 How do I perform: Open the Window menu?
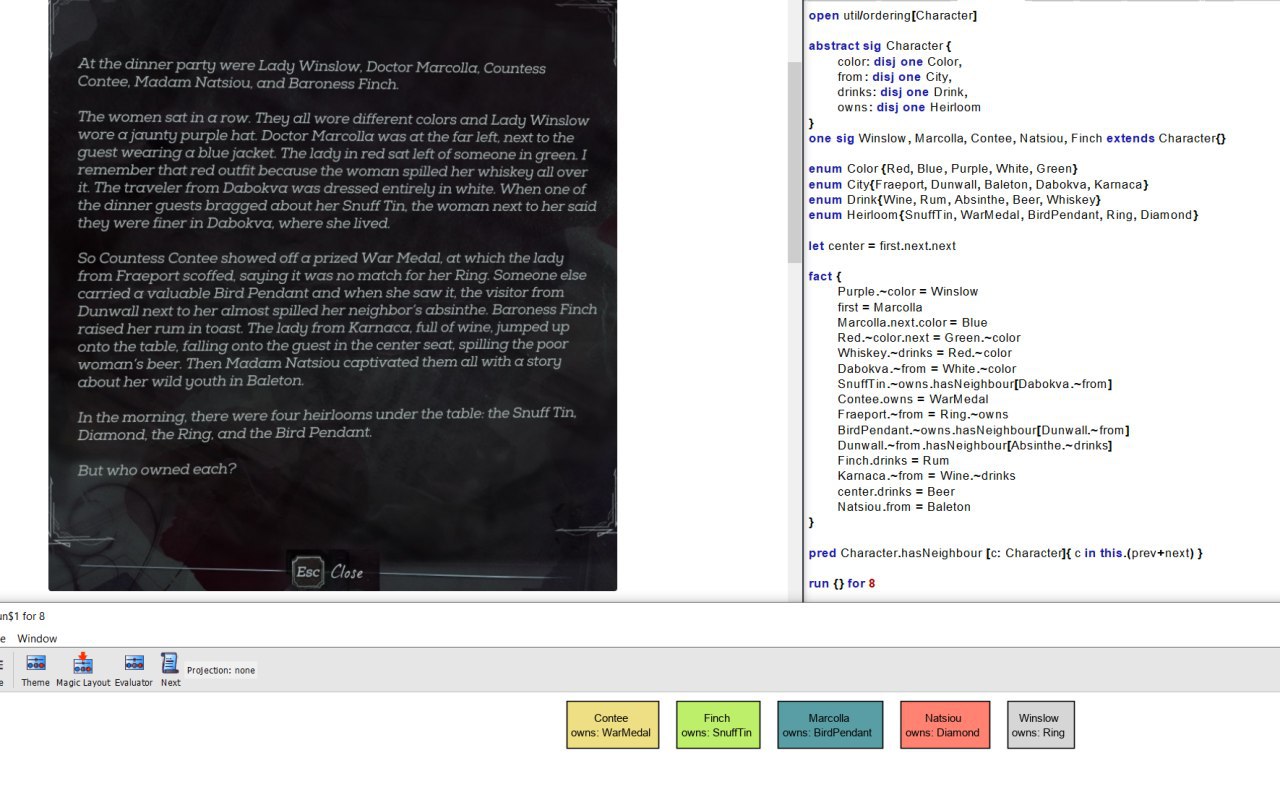point(37,638)
